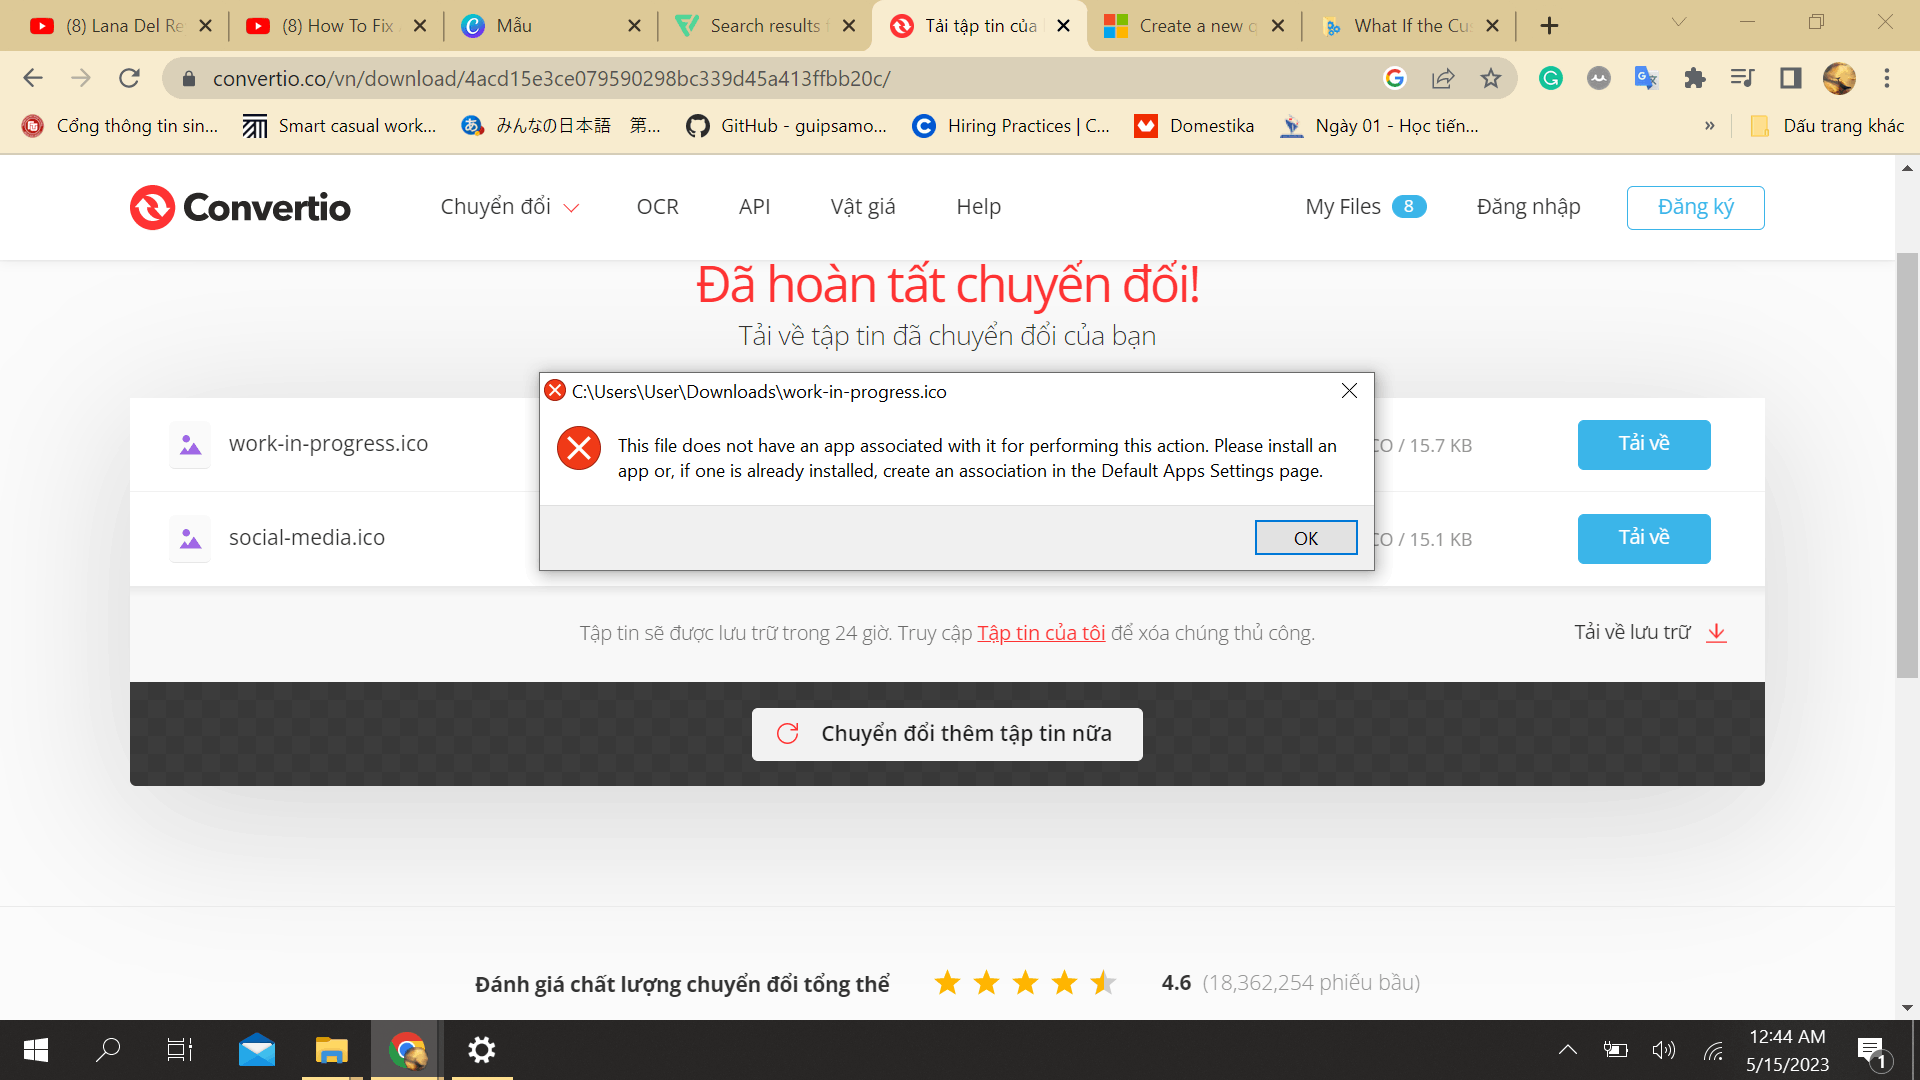Expand the Chuyển đổi dropdown menu

tap(510, 207)
